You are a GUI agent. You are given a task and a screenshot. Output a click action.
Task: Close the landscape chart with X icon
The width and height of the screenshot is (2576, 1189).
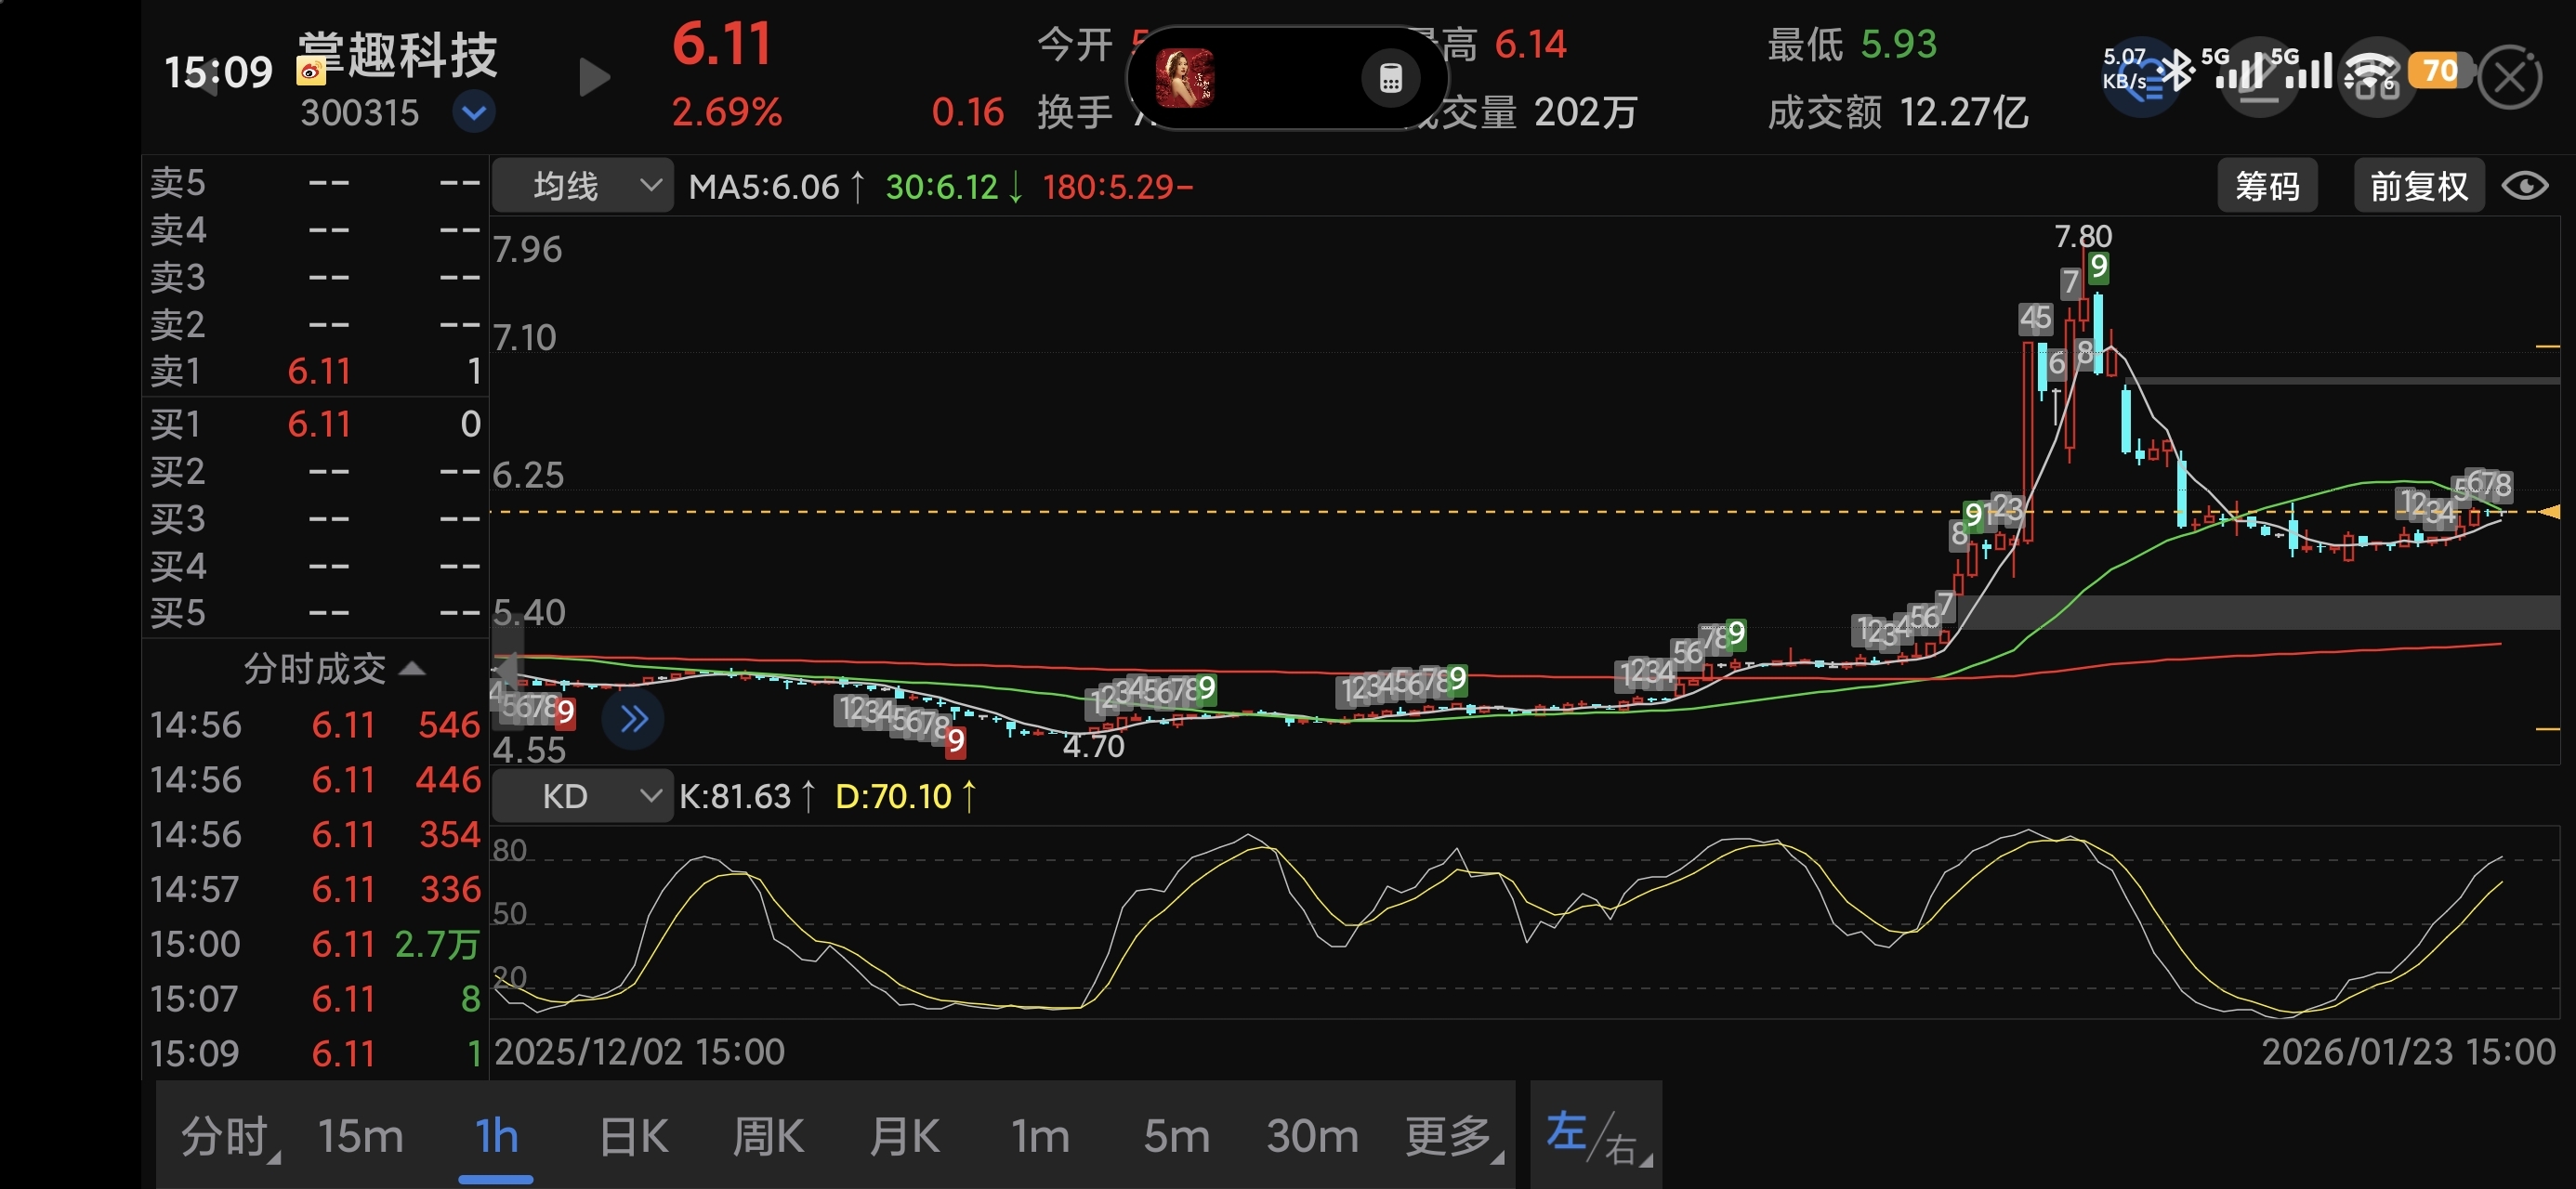tap(2509, 78)
